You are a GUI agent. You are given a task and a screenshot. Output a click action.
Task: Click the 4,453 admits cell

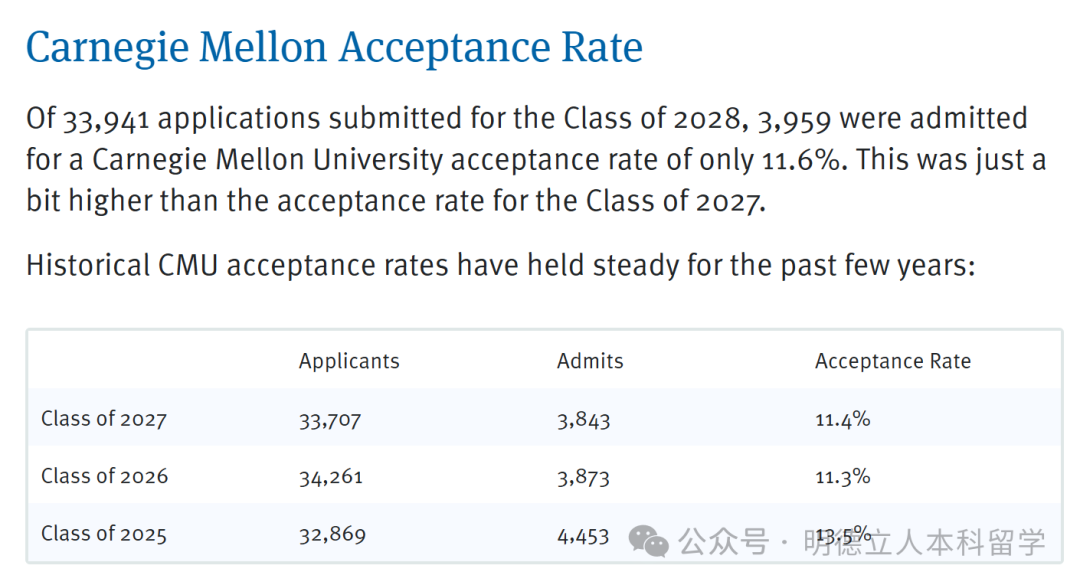coord(583,535)
